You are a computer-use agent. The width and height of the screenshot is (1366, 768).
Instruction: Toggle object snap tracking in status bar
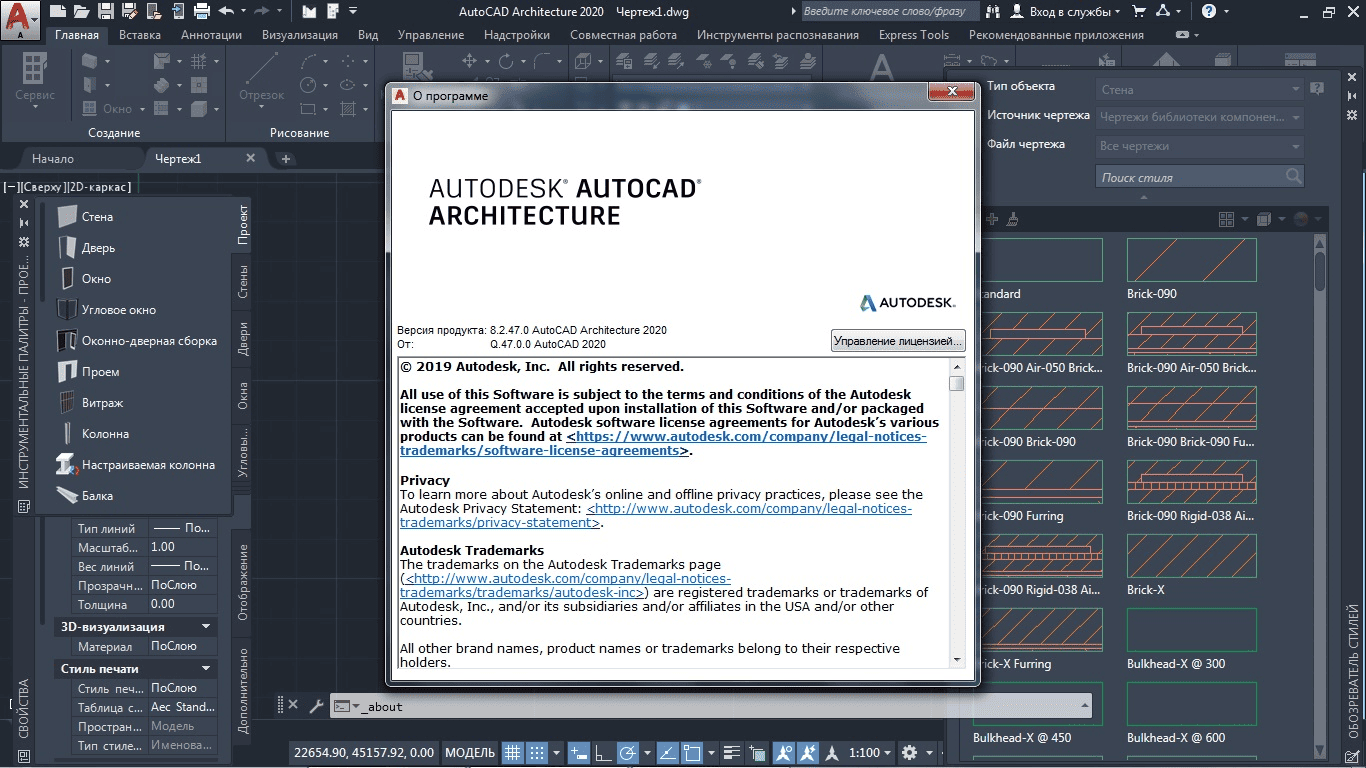669,752
